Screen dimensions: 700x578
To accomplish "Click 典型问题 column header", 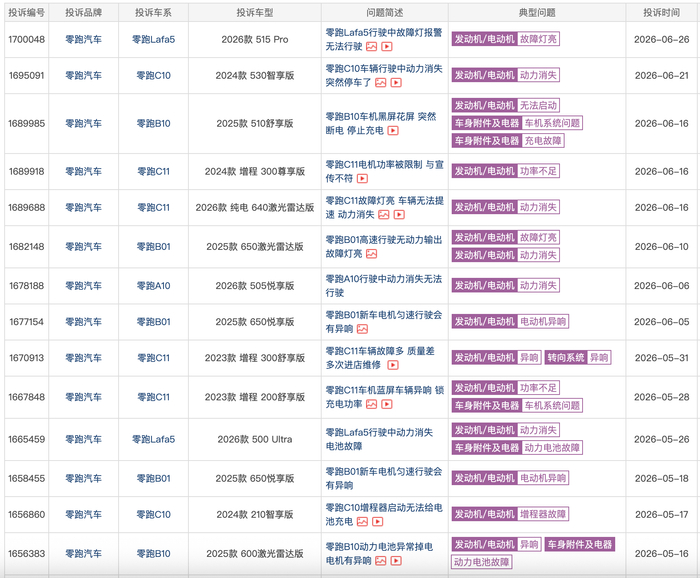I will coord(537,13).
